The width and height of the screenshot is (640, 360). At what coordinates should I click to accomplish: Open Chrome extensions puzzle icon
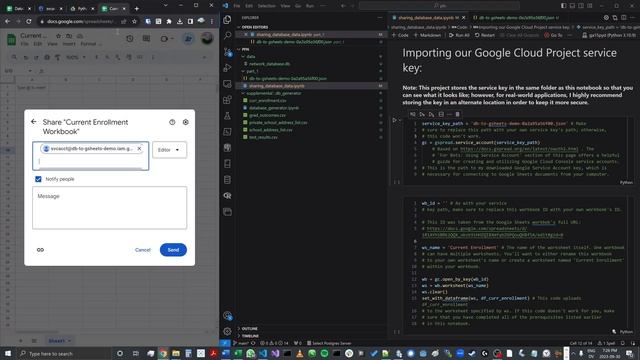[x=169, y=21]
